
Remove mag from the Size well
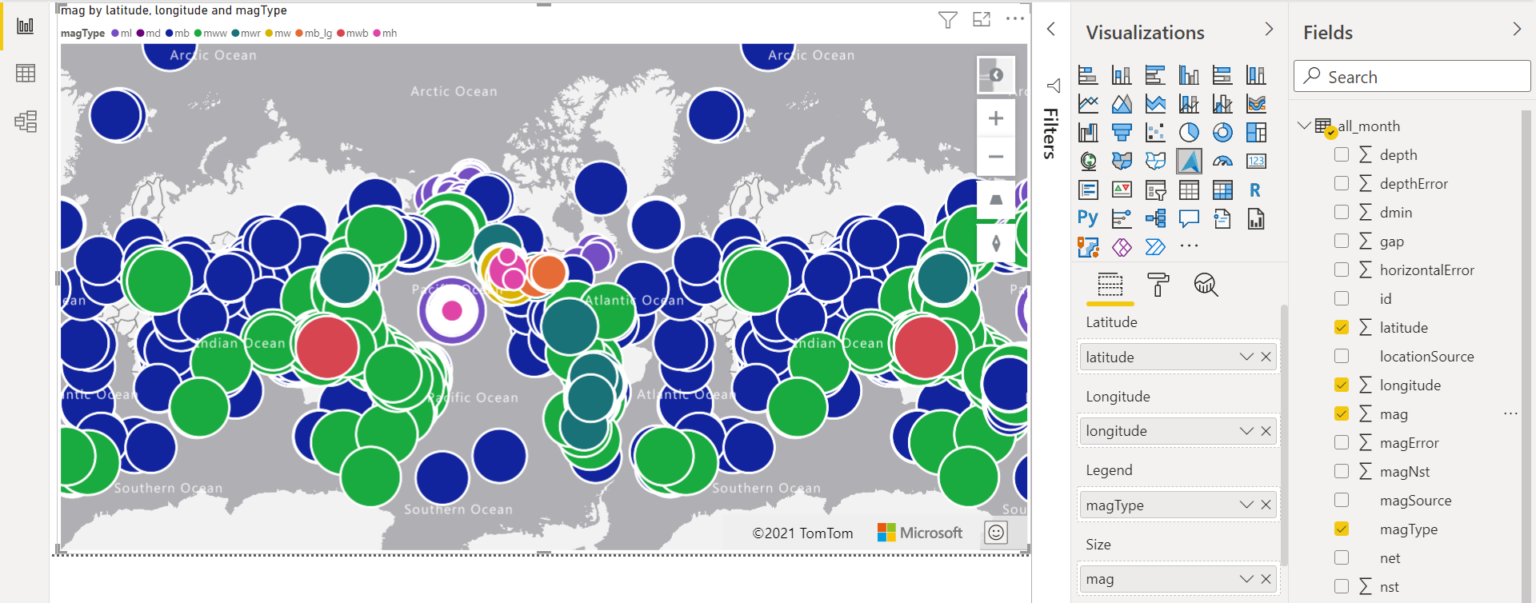[1266, 579]
